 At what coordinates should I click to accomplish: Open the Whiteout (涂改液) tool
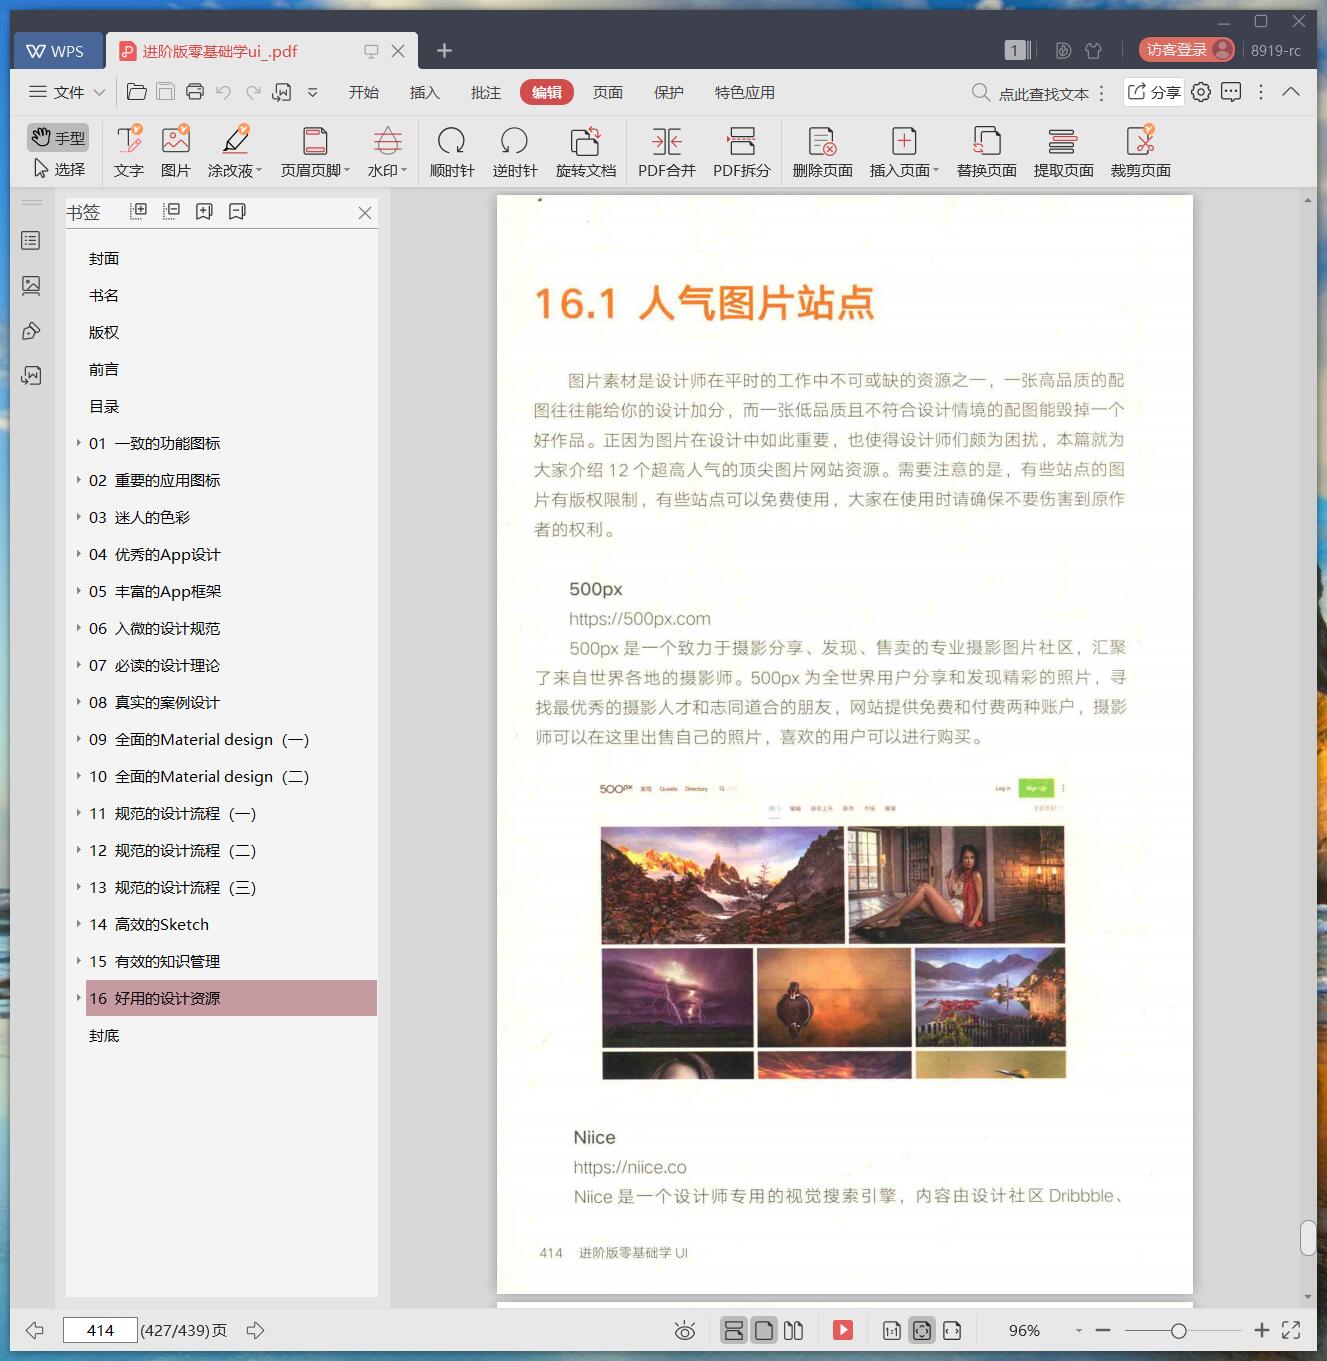click(235, 151)
